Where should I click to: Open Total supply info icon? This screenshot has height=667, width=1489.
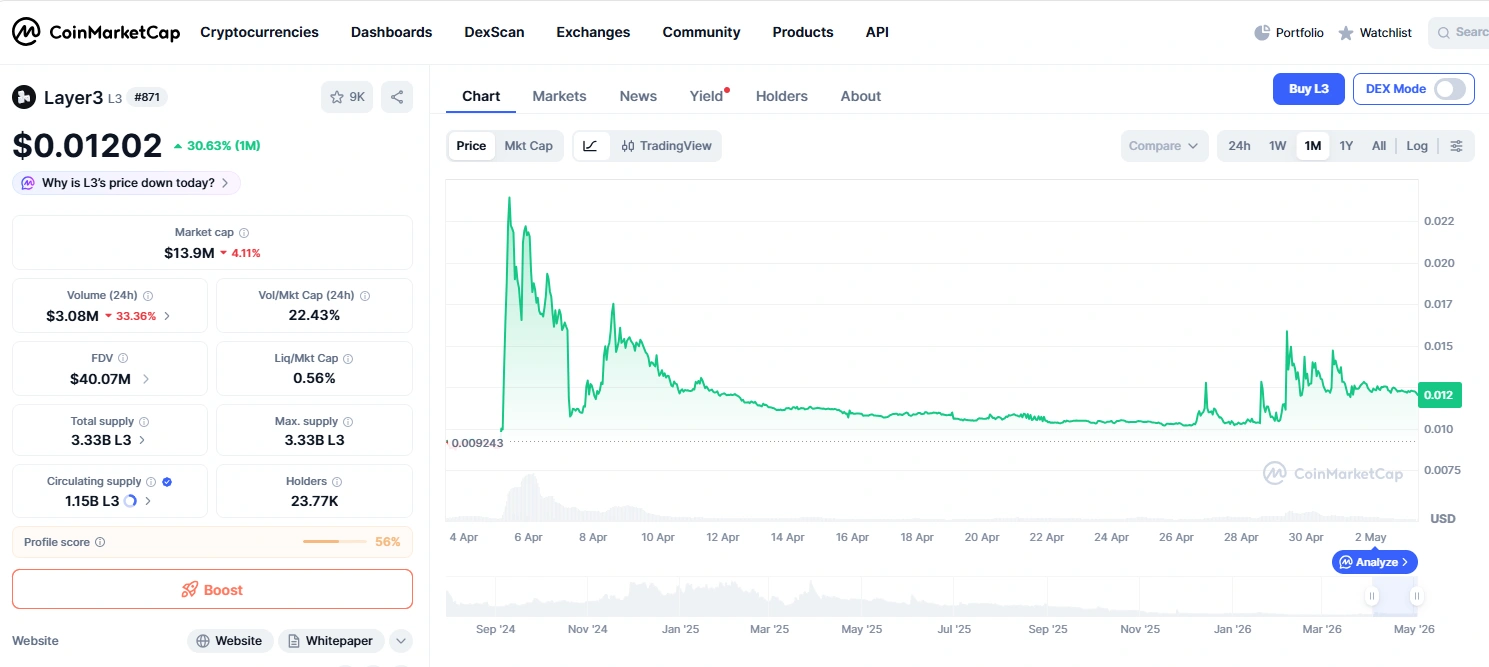(144, 422)
